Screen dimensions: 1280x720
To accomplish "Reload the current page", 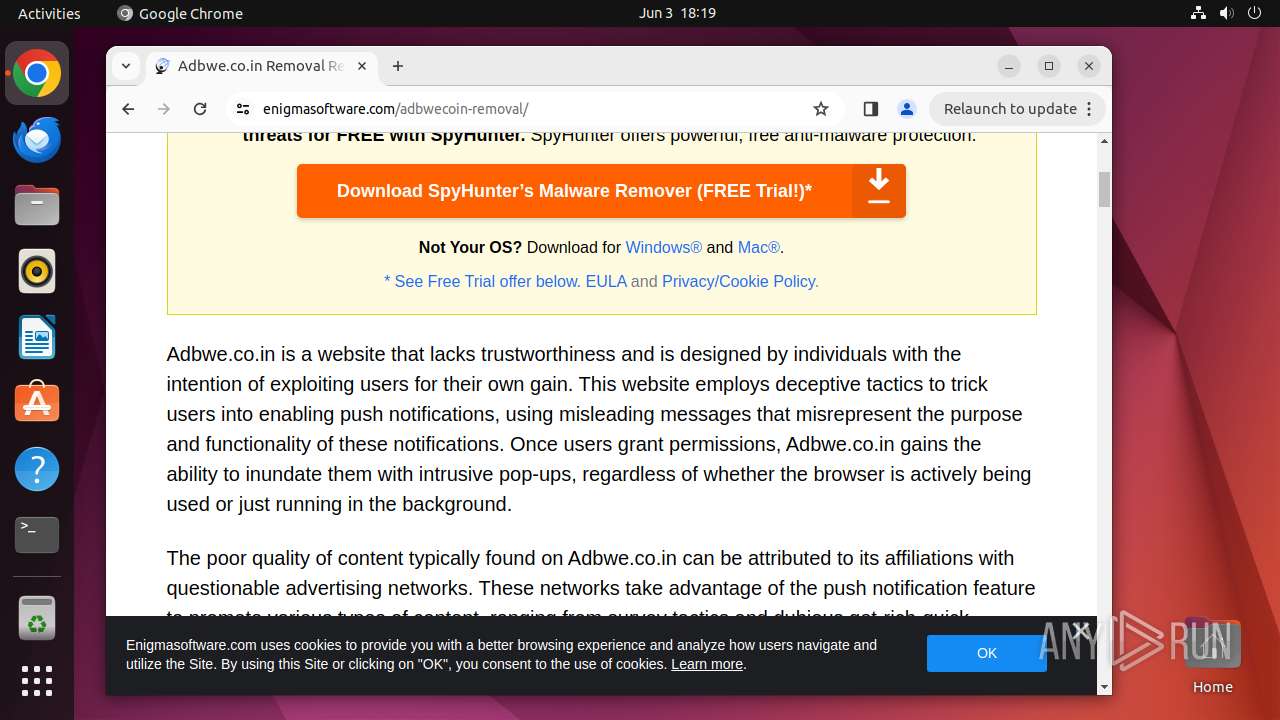I will 200,109.
